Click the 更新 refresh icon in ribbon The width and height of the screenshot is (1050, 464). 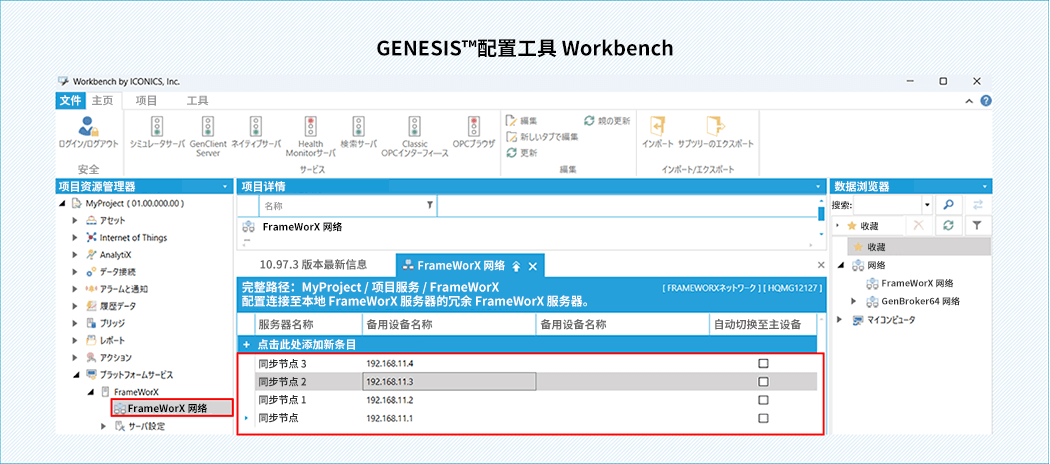512,153
